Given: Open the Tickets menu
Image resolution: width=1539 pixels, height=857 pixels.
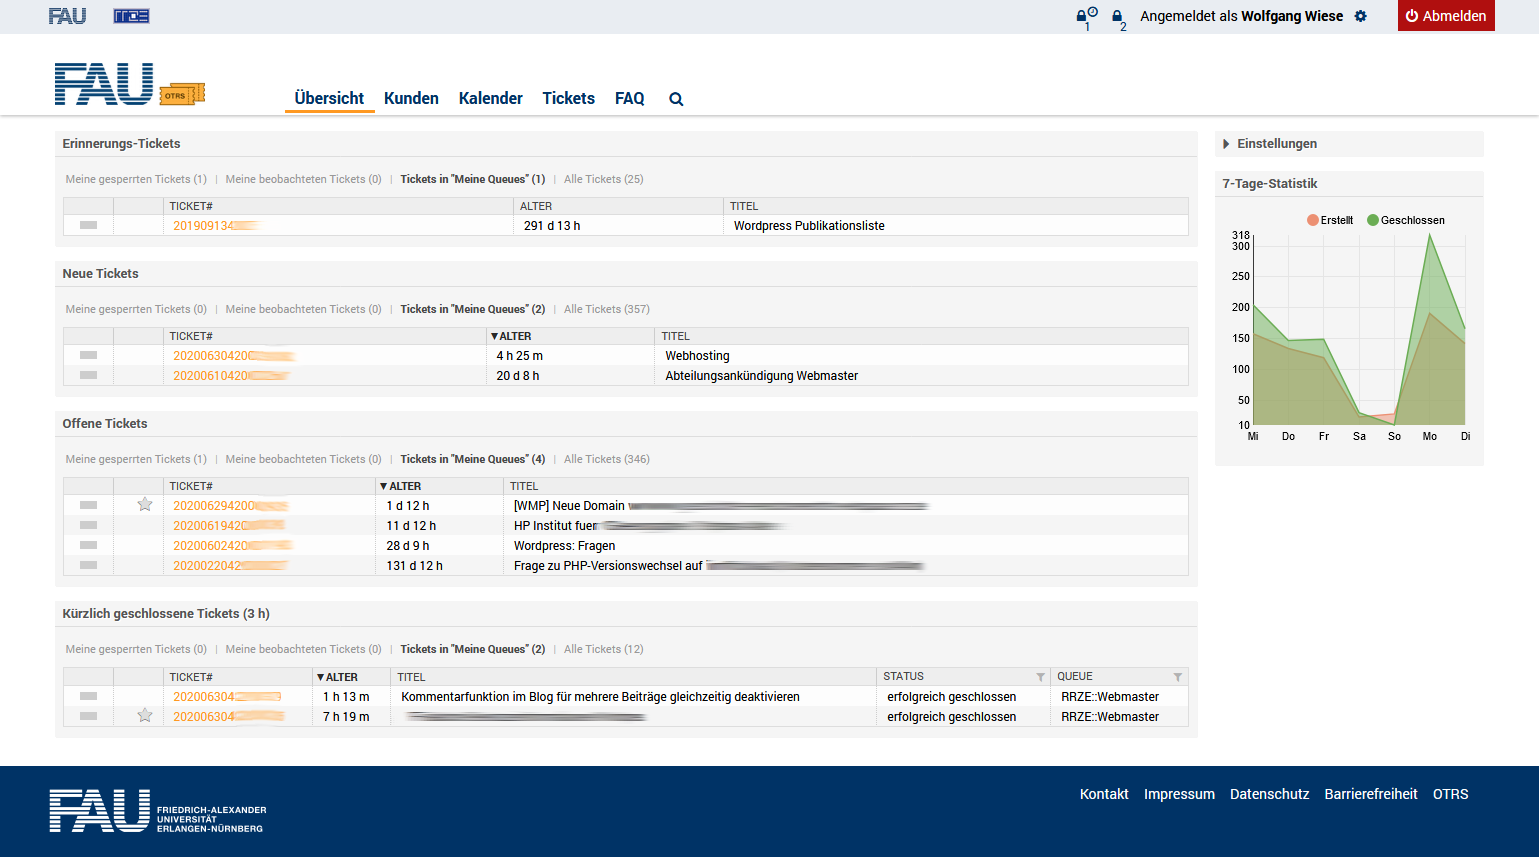Looking at the screenshot, I should [x=568, y=98].
